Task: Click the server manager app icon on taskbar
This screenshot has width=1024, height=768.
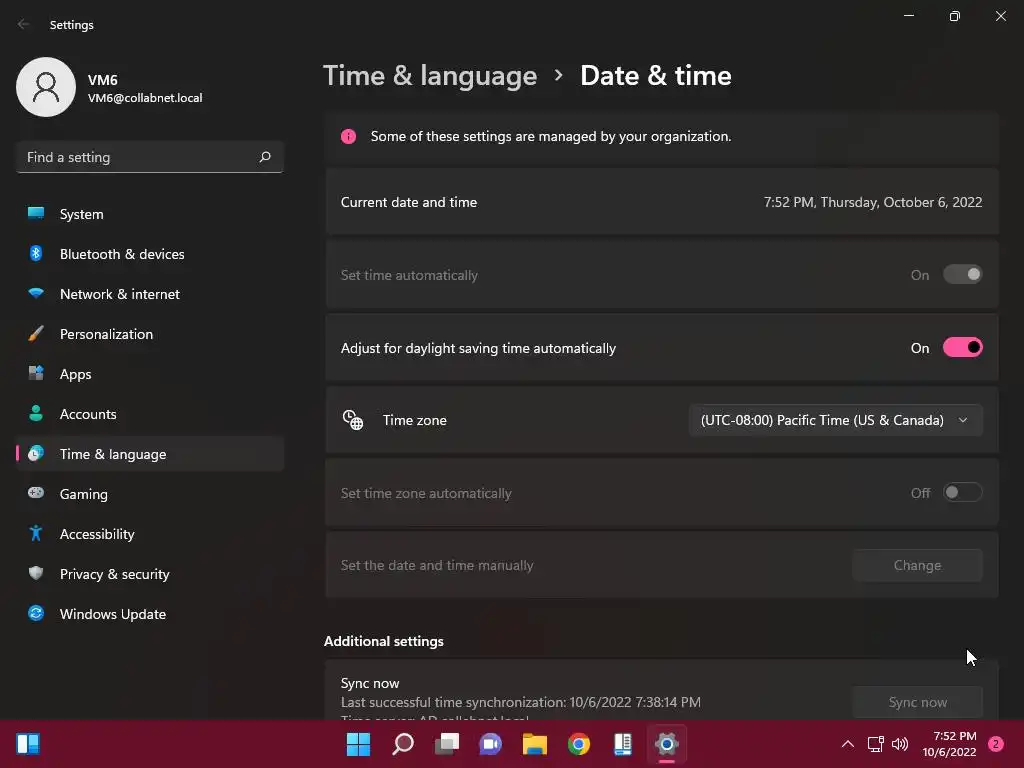Action: coord(623,744)
